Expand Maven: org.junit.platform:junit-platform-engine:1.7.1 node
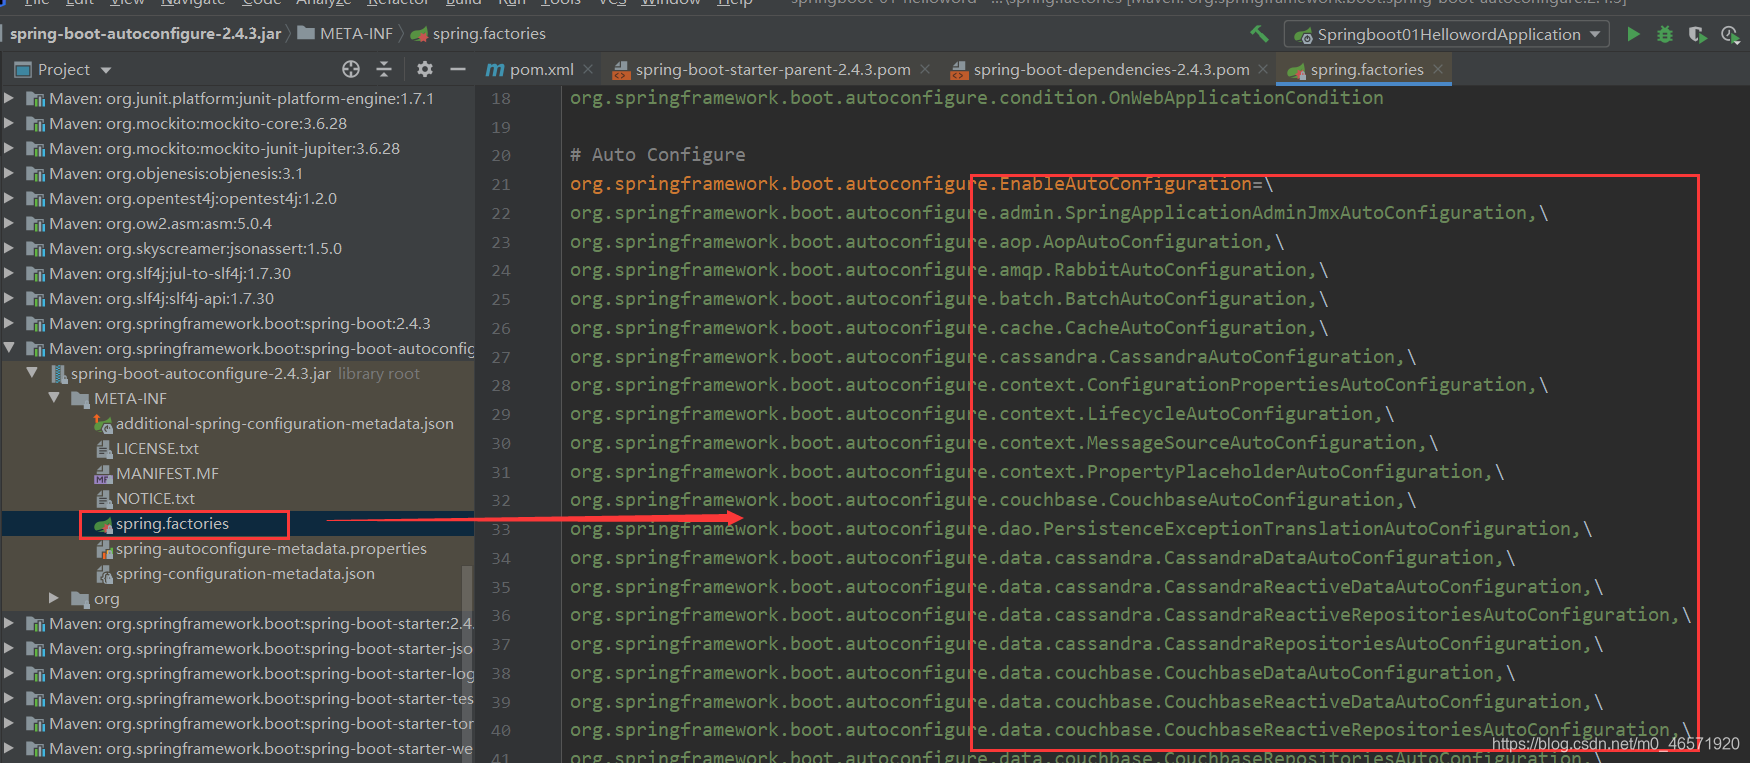1750x763 pixels. [x=10, y=99]
